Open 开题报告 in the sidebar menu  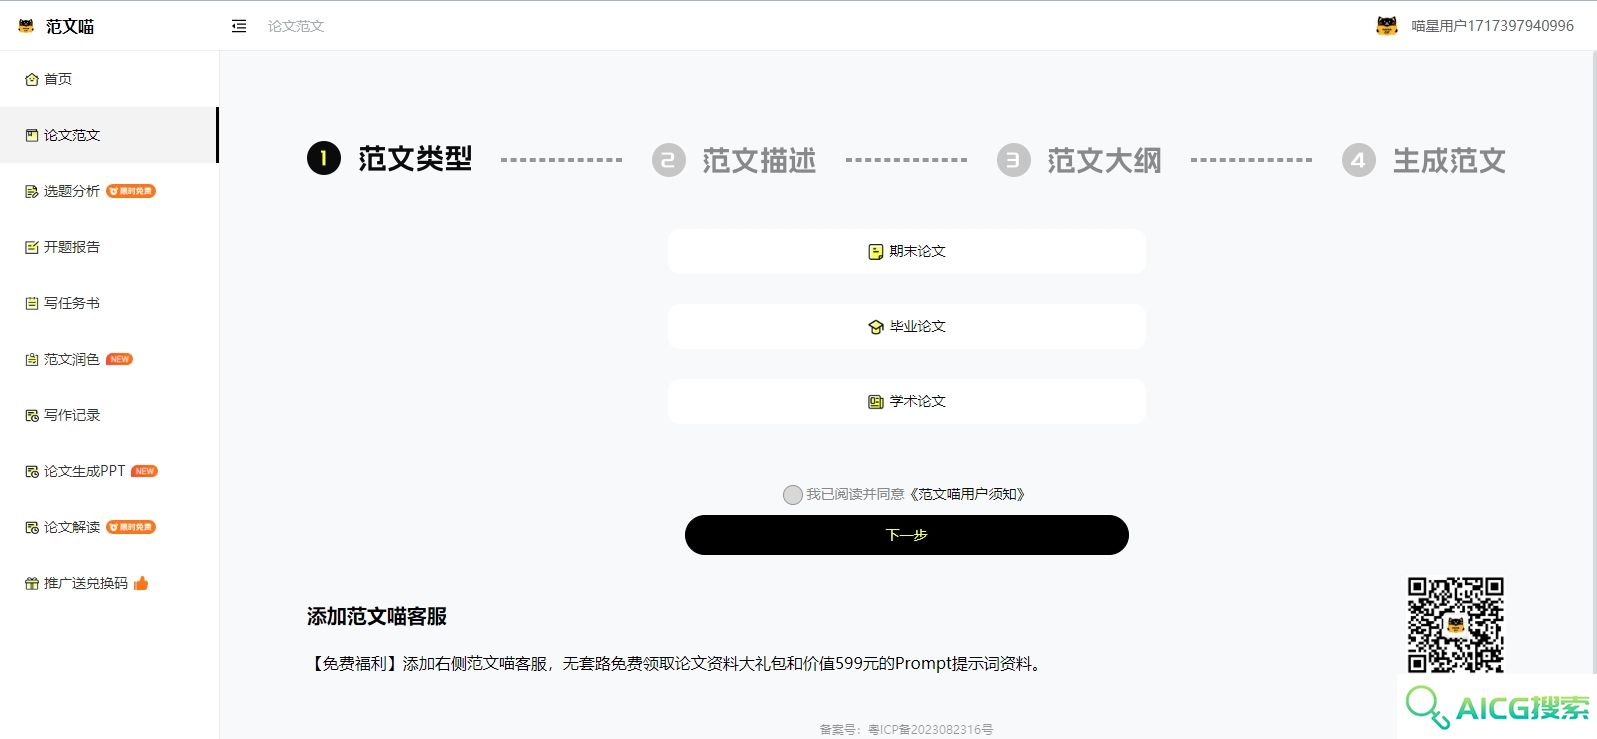pyautogui.click(x=109, y=247)
